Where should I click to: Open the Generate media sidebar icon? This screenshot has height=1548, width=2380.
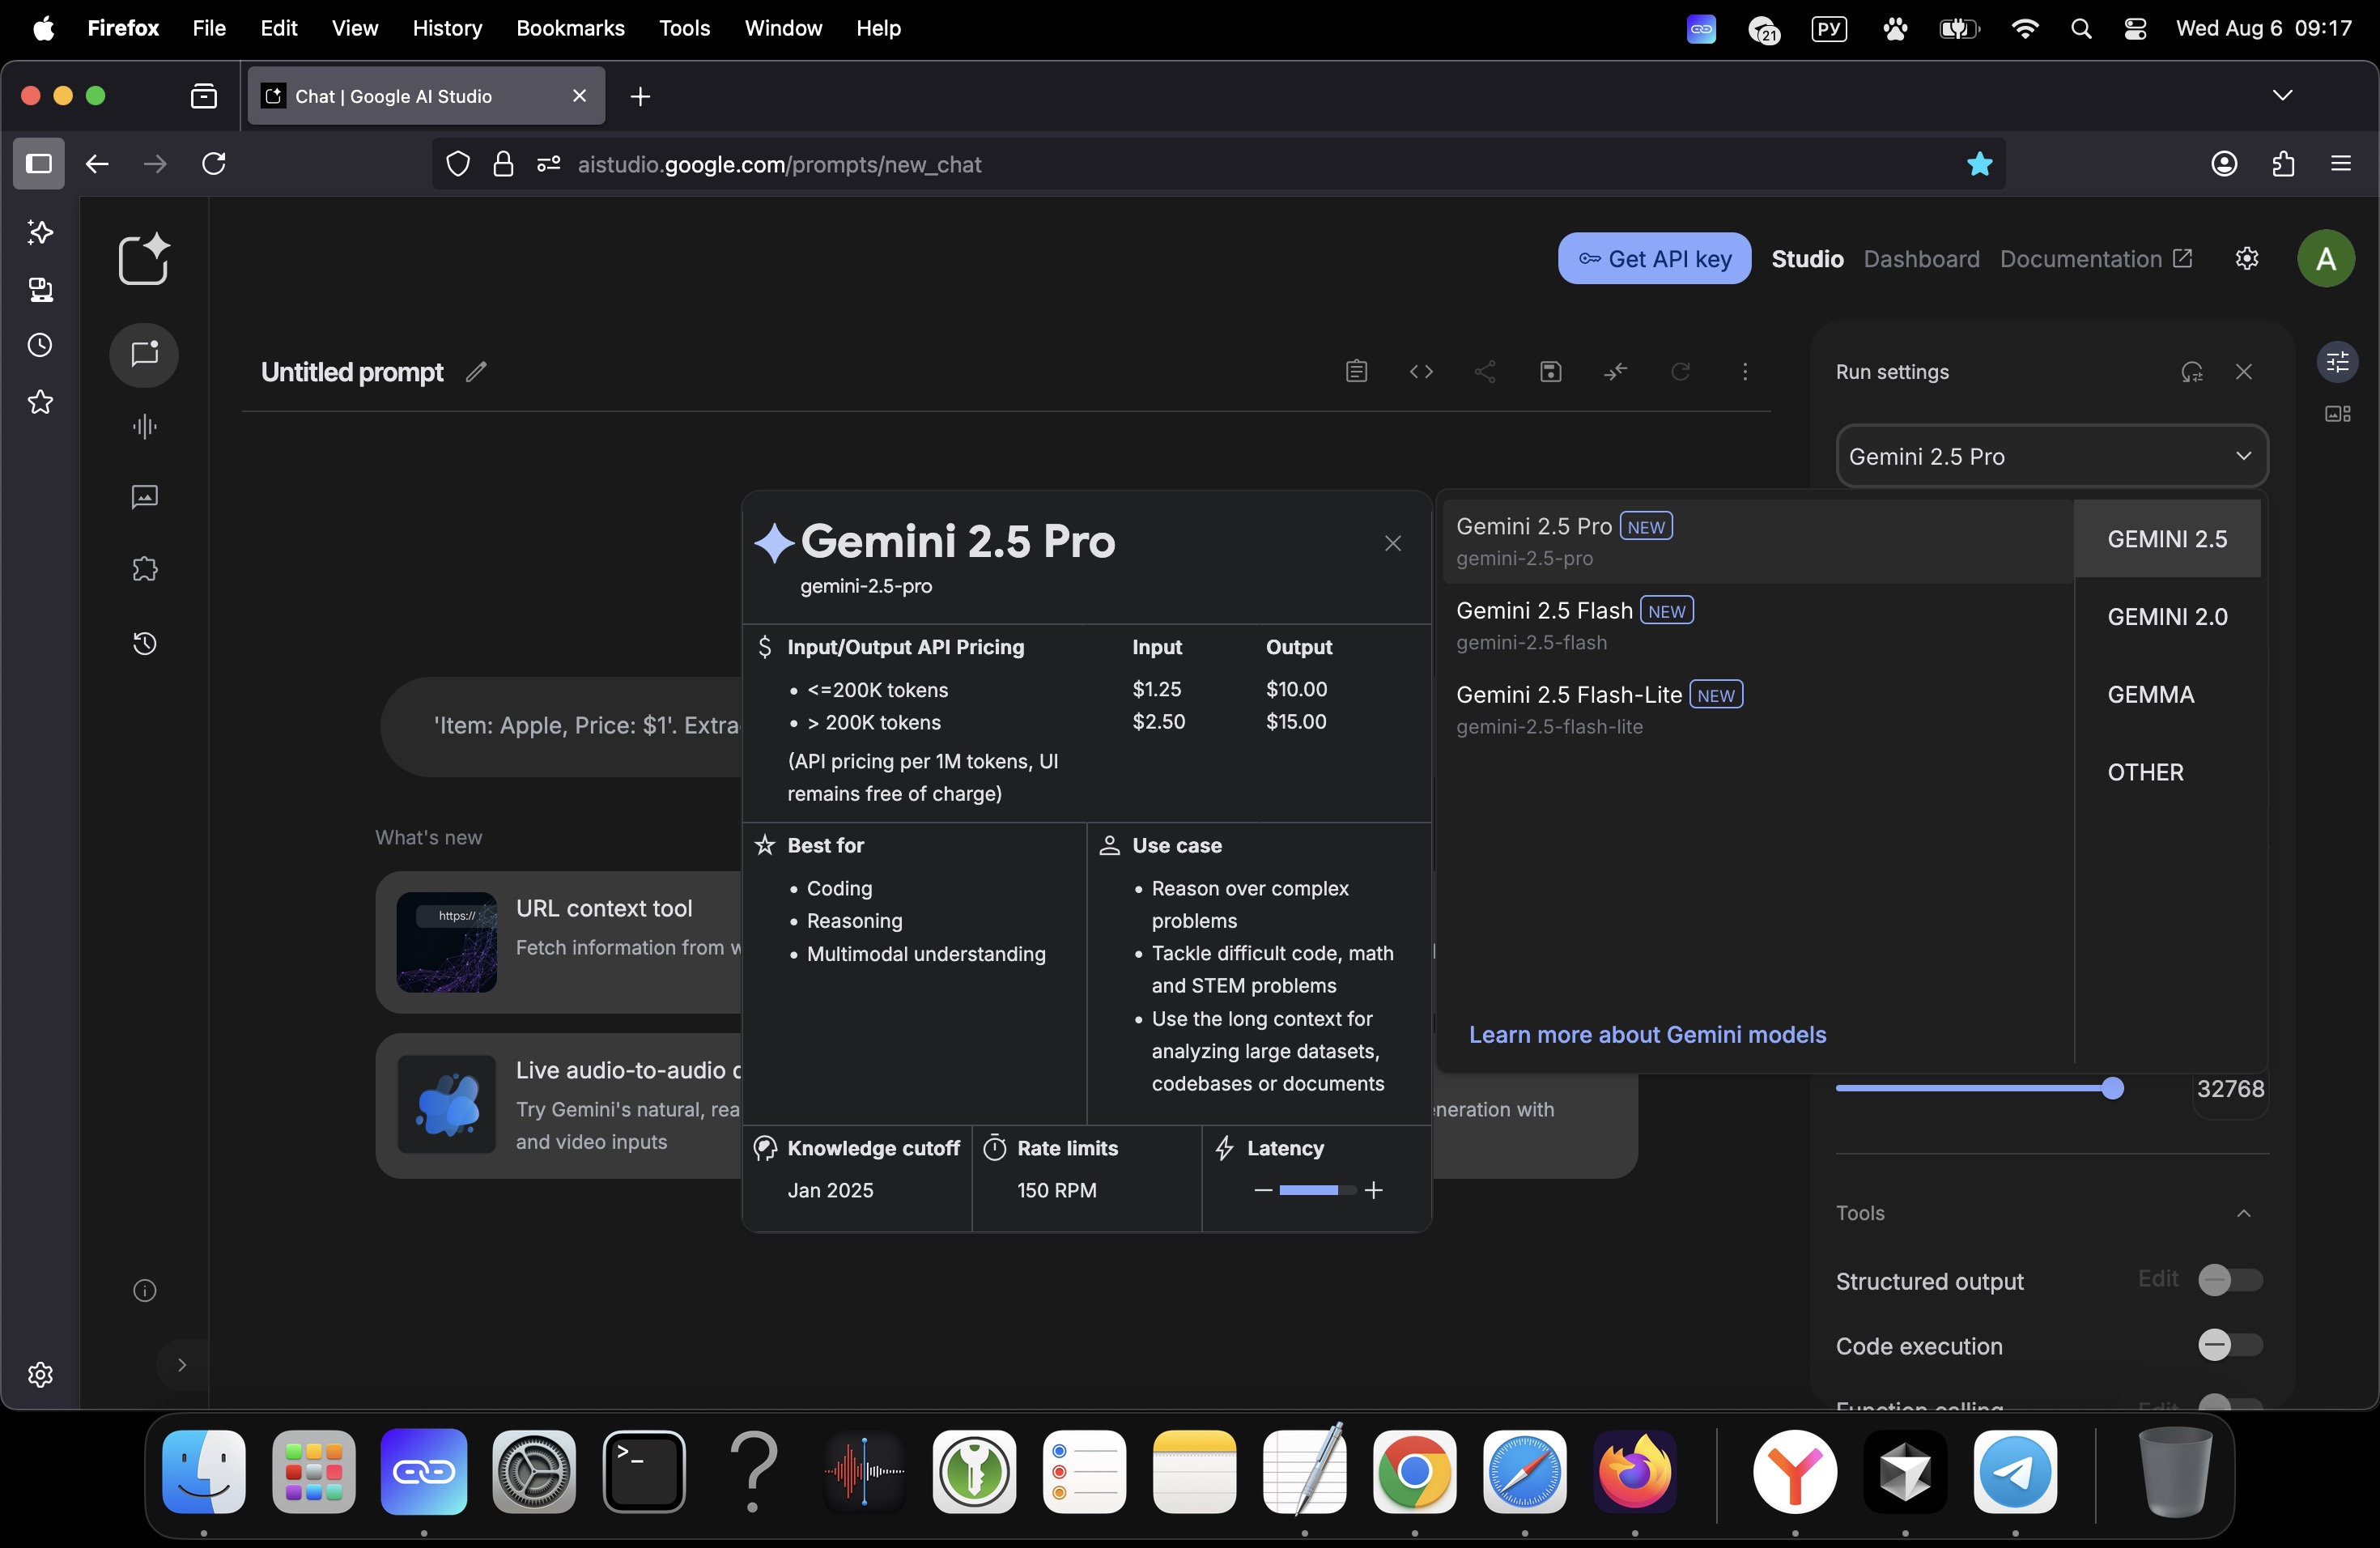[x=145, y=497]
